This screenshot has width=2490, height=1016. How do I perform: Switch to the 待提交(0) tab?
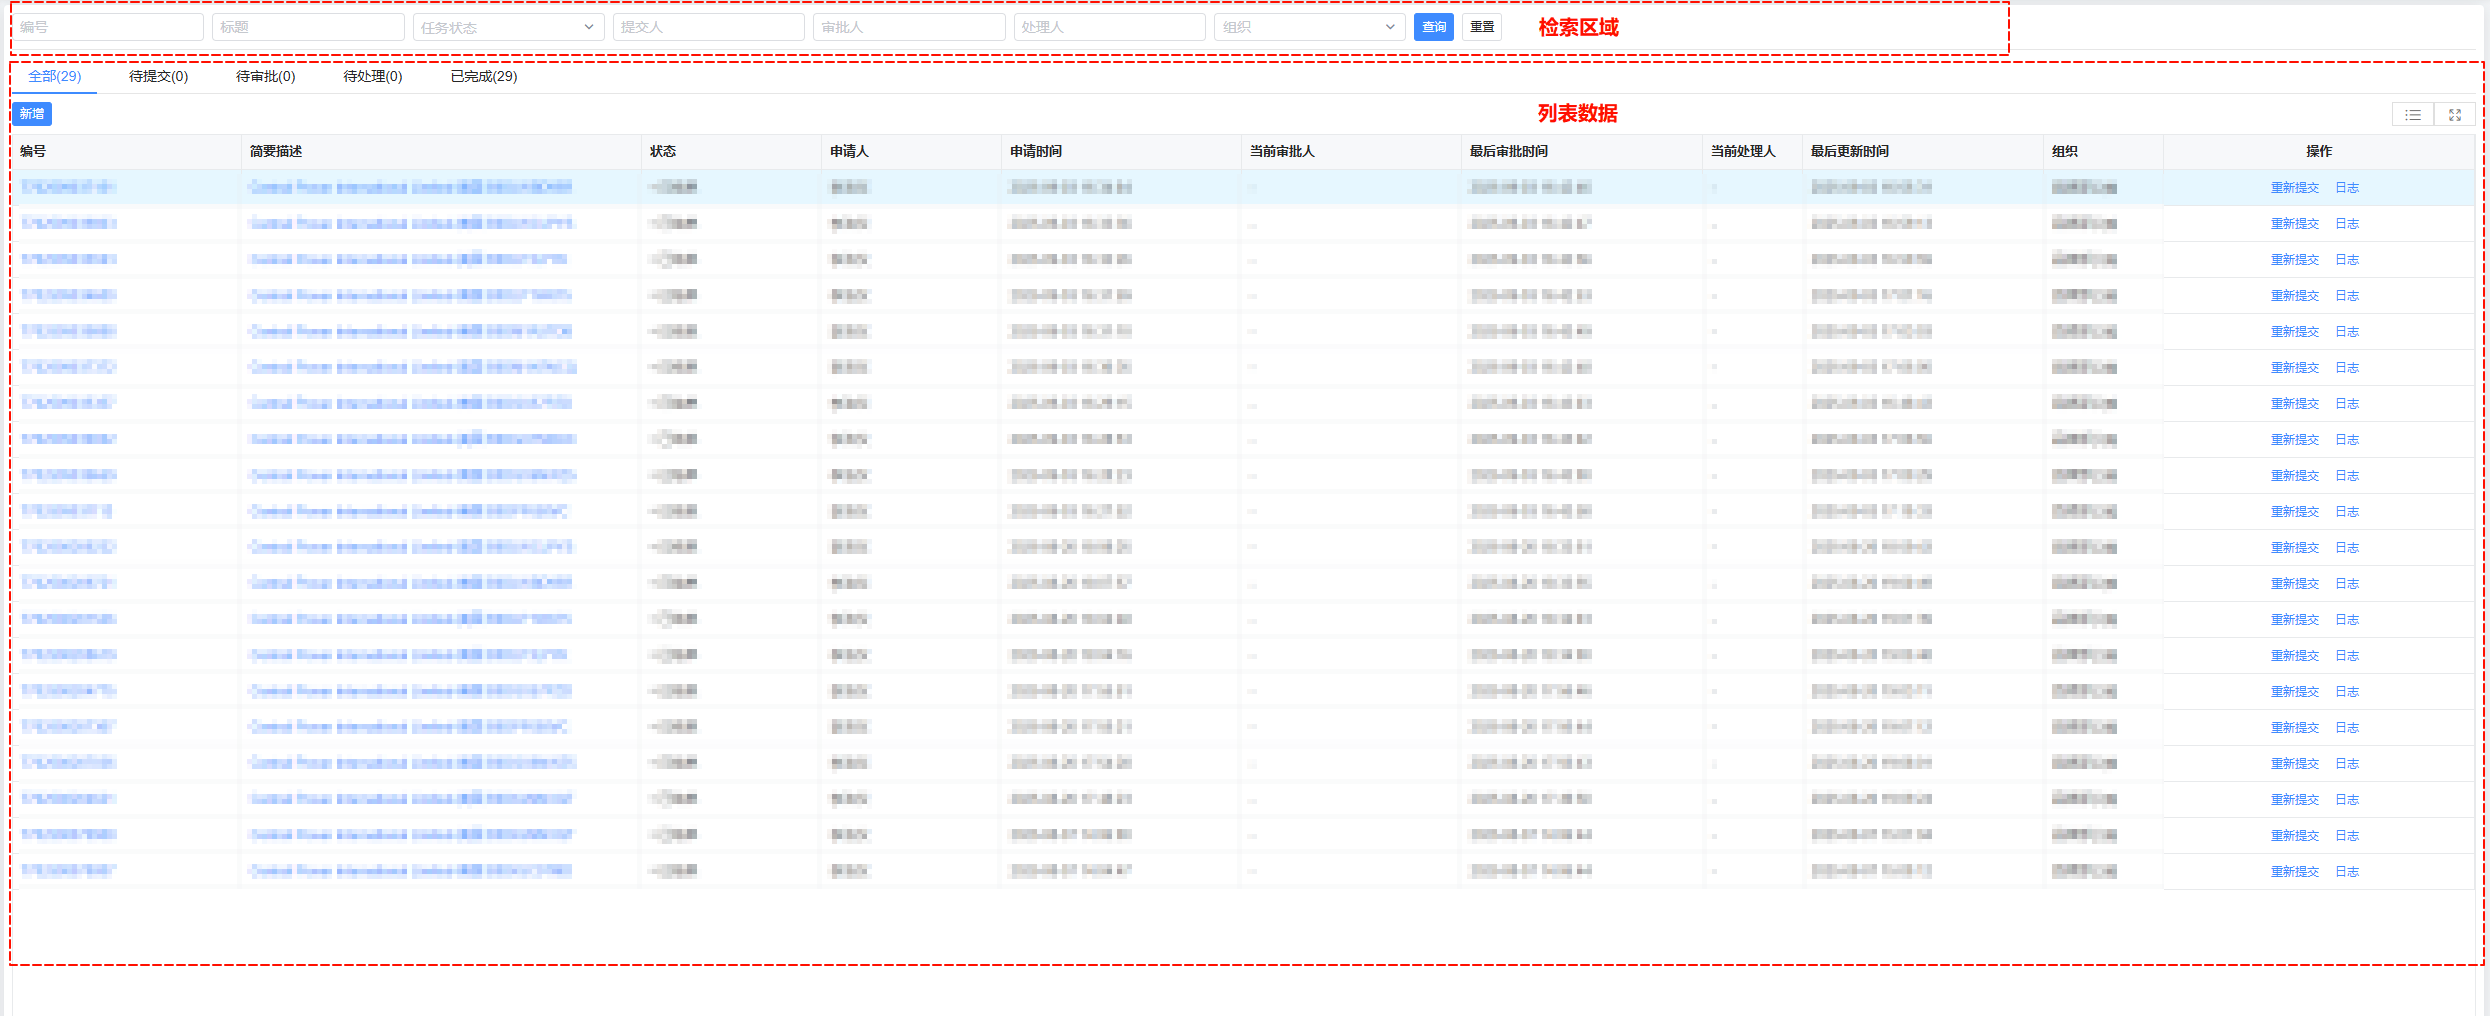tap(158, 76)
